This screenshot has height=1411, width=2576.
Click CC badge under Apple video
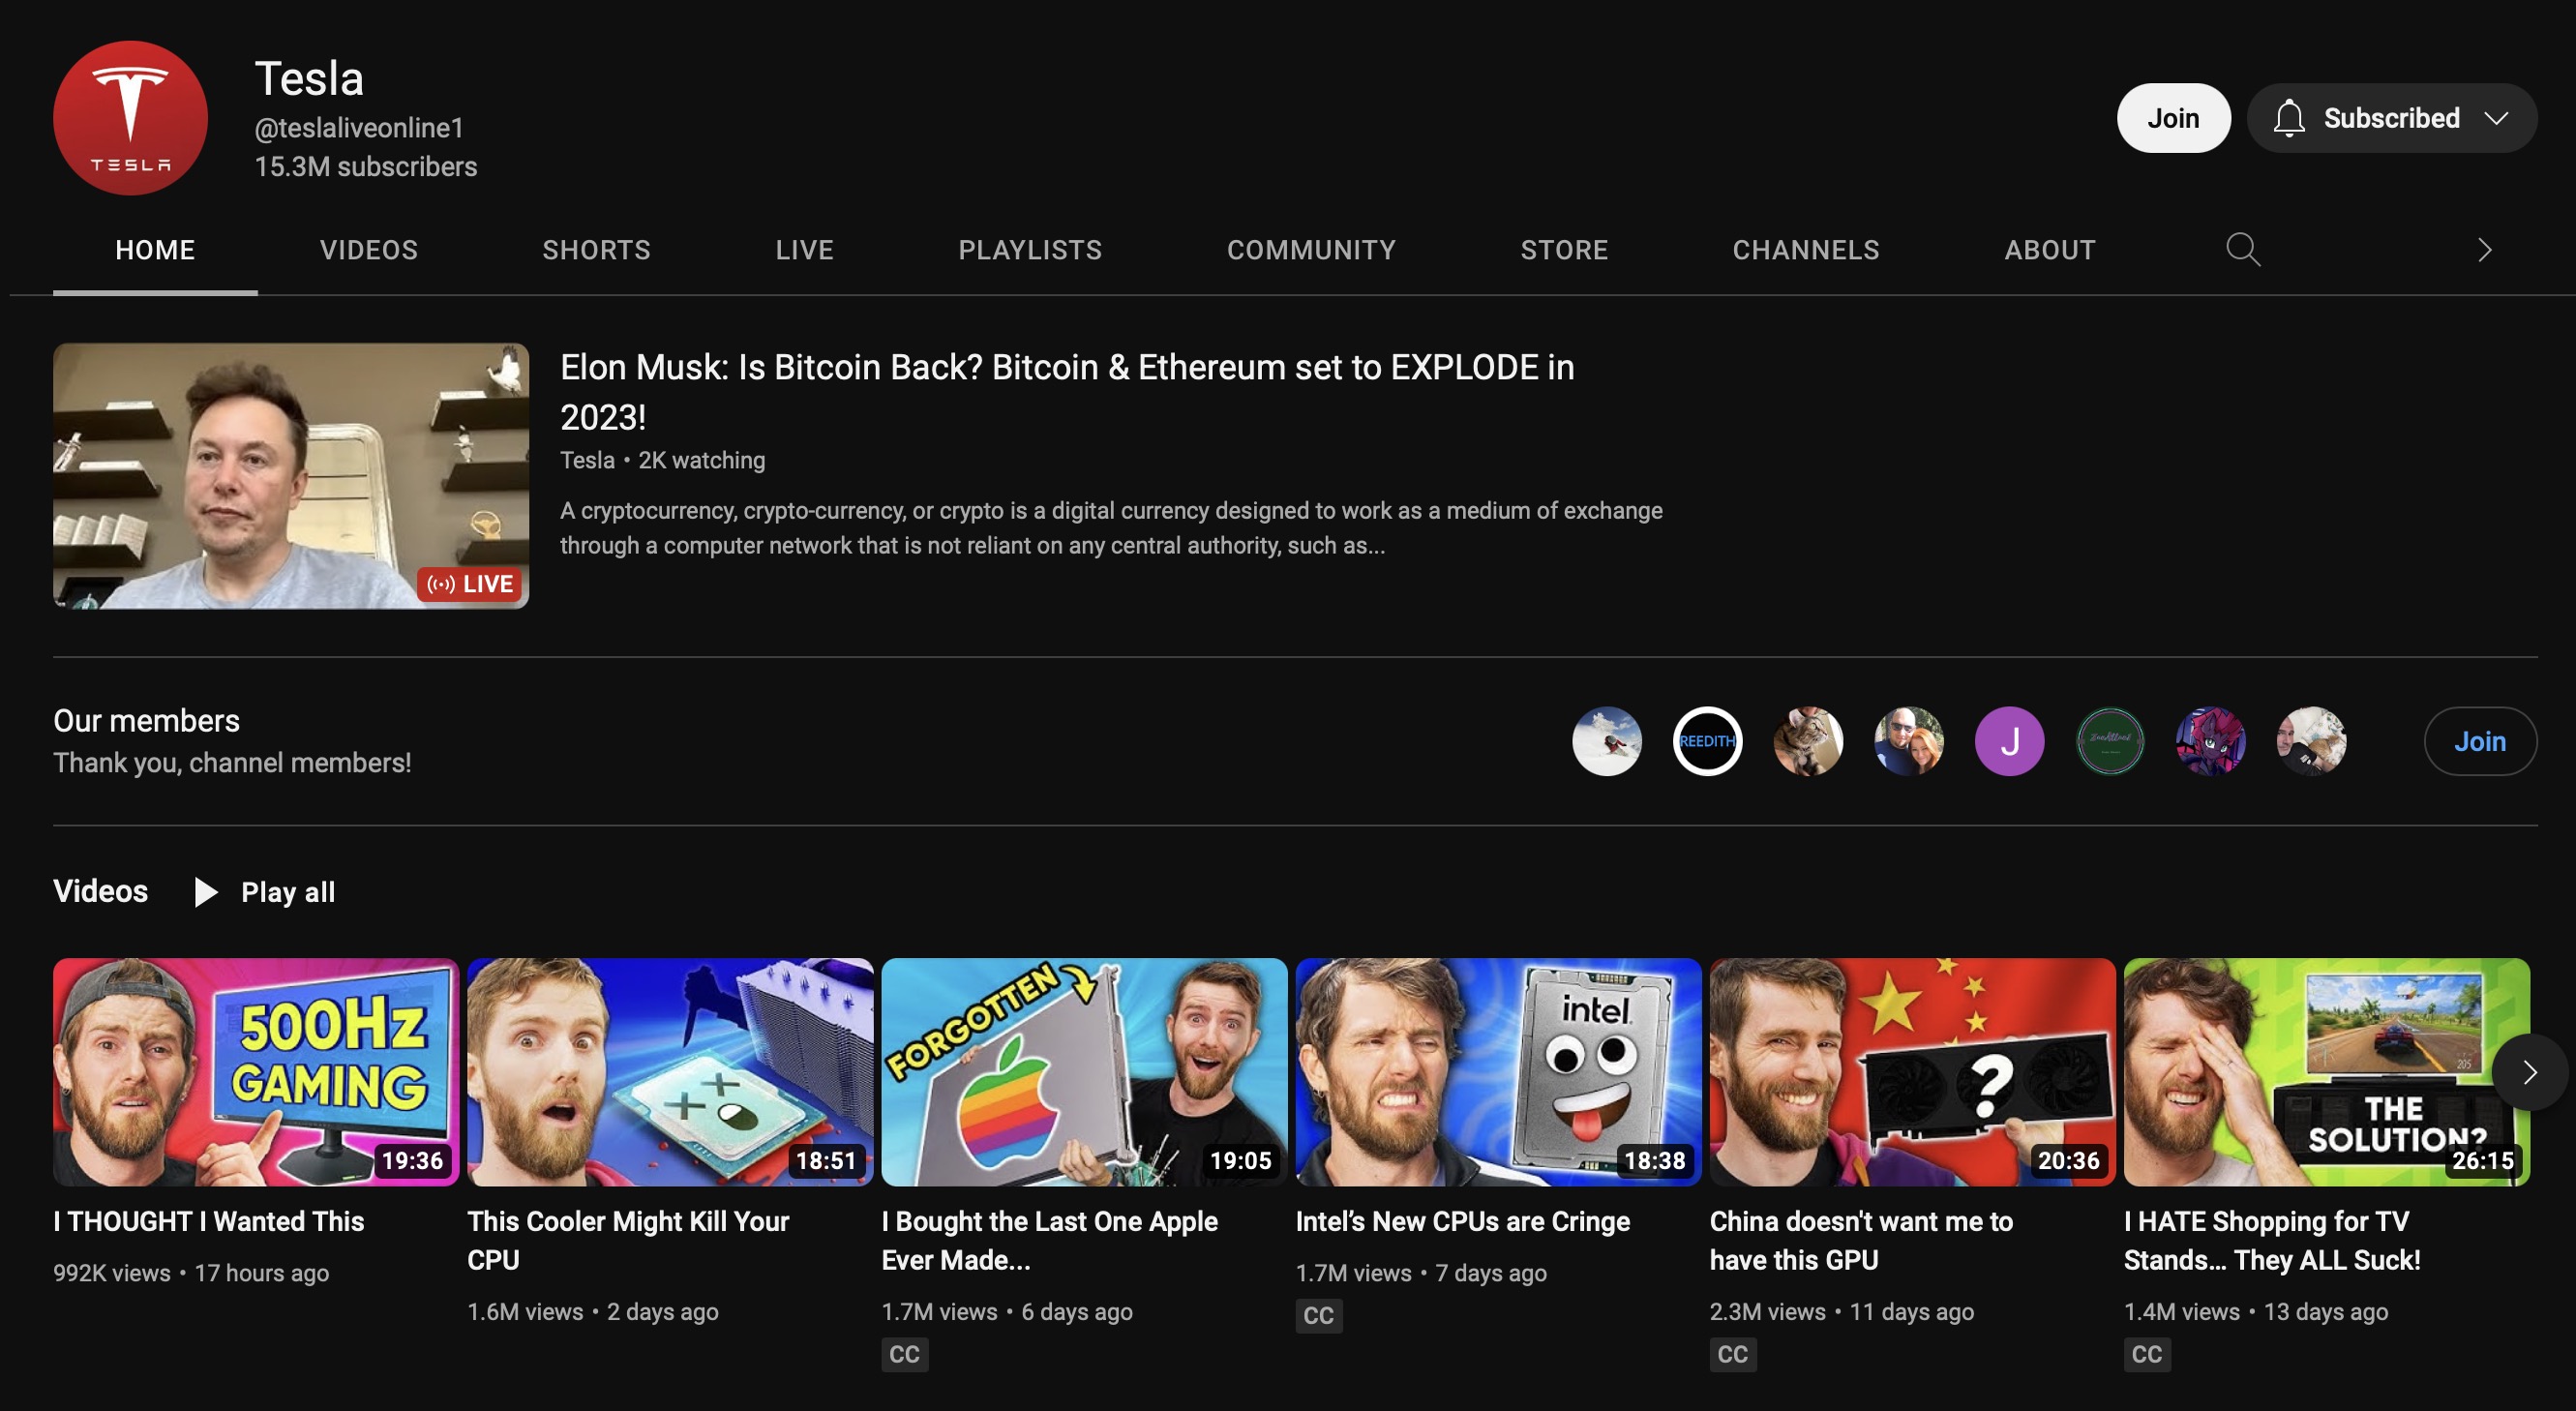click(x=904, y=1354)
